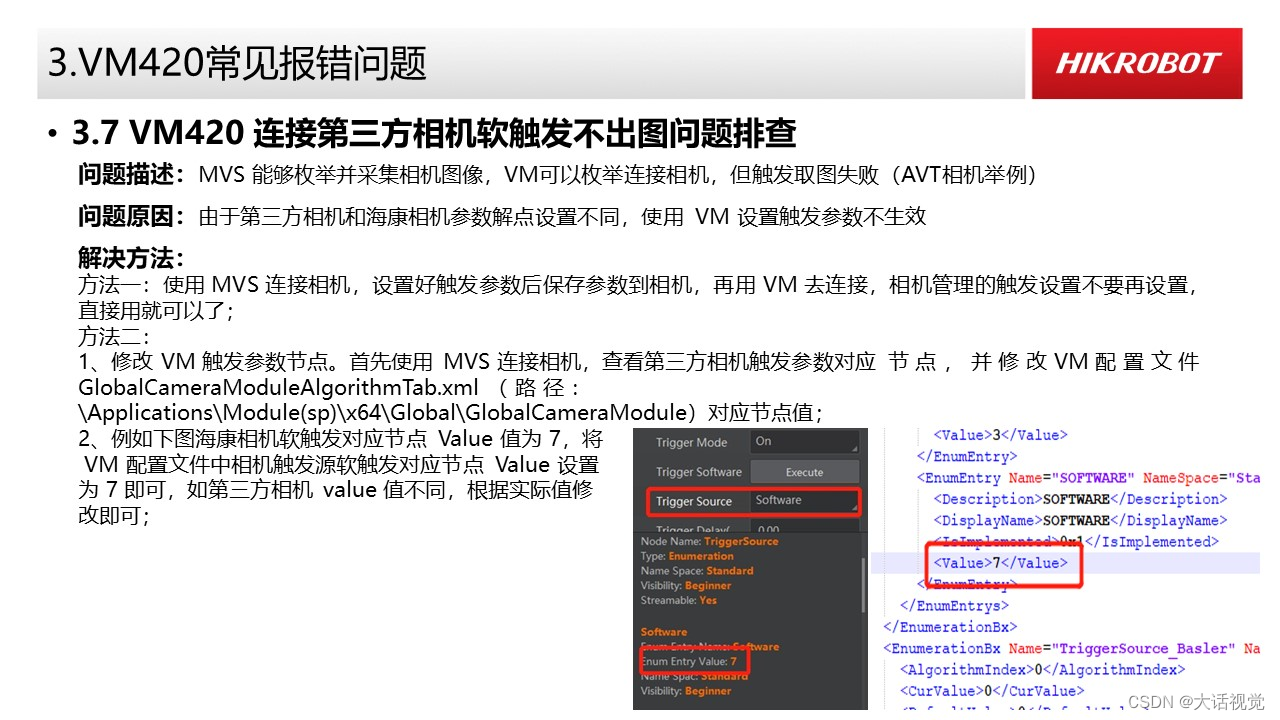The image size is (1280, 720).
Task: Click the <Description>SOFTWARE XML line
Action: pos(1080,499)
